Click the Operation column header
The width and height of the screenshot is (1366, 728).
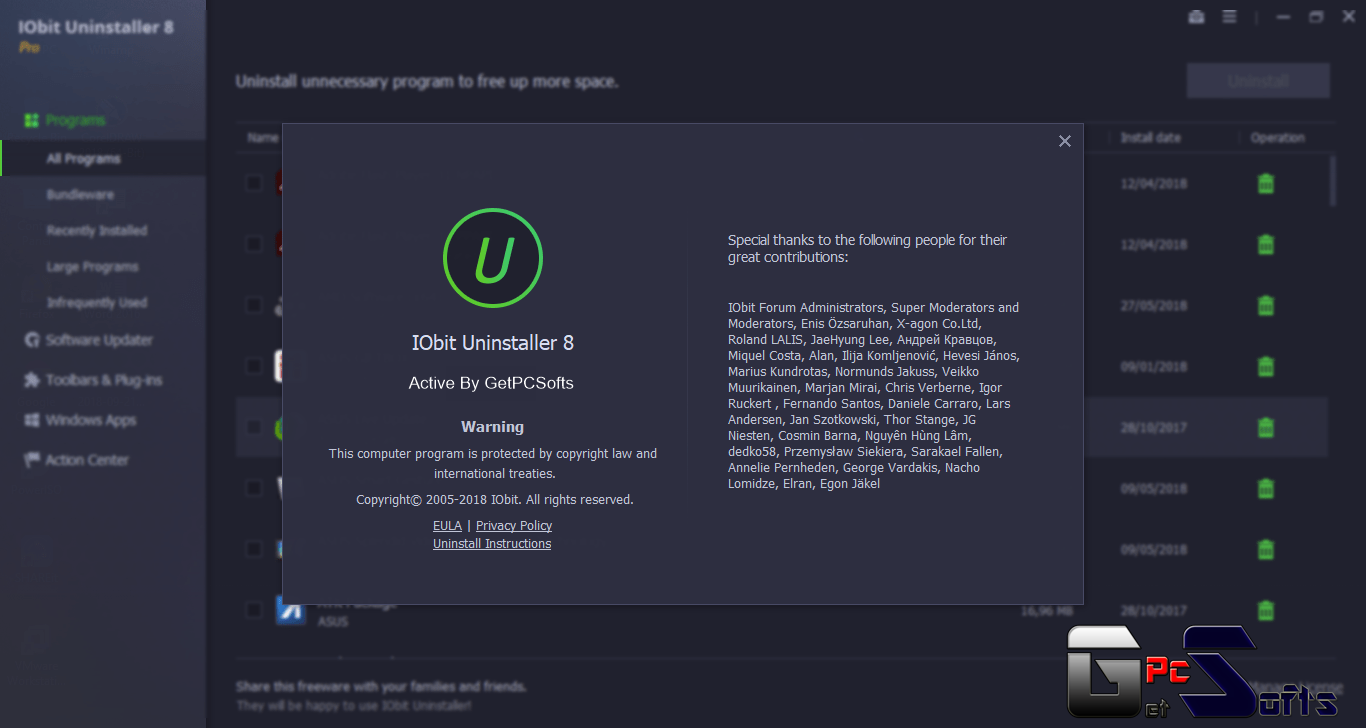tap(1277, 138)
